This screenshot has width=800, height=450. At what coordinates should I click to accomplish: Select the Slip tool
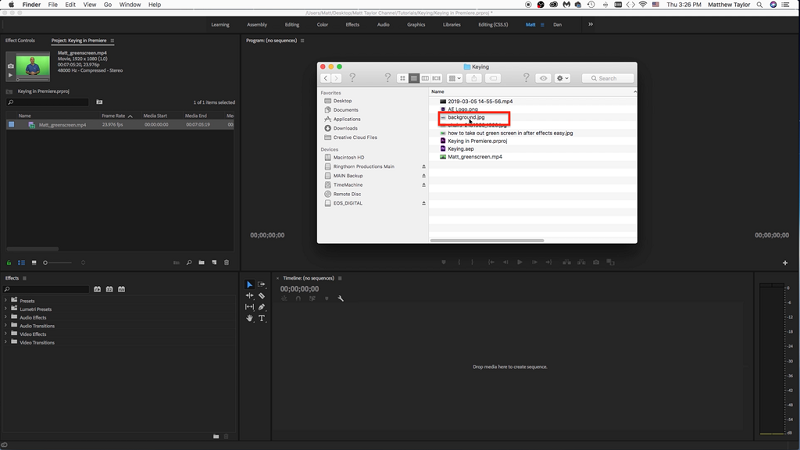pyautogui.click(x=249, y=307)
